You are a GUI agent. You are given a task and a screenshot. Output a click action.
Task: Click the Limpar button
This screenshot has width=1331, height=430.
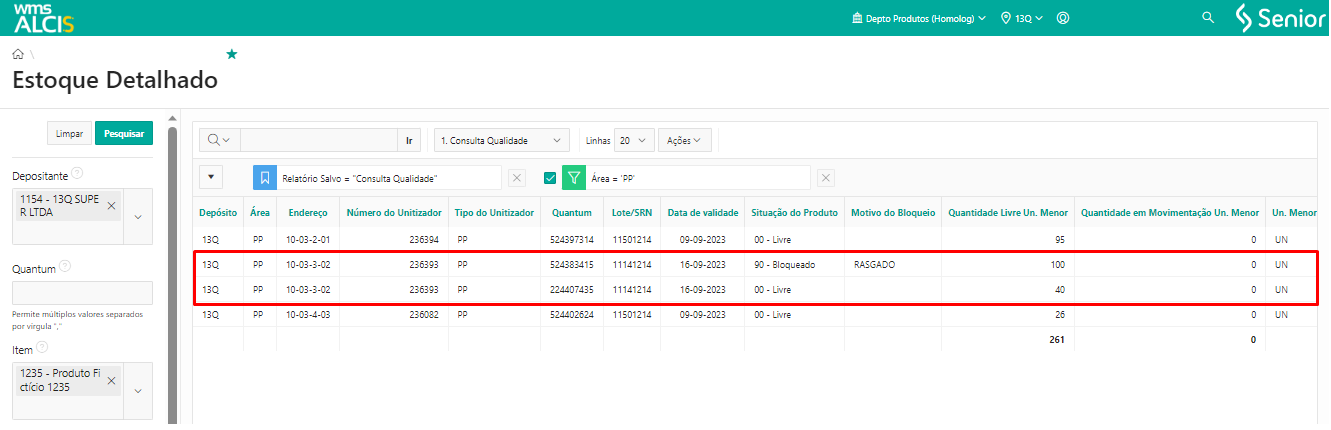69,134
